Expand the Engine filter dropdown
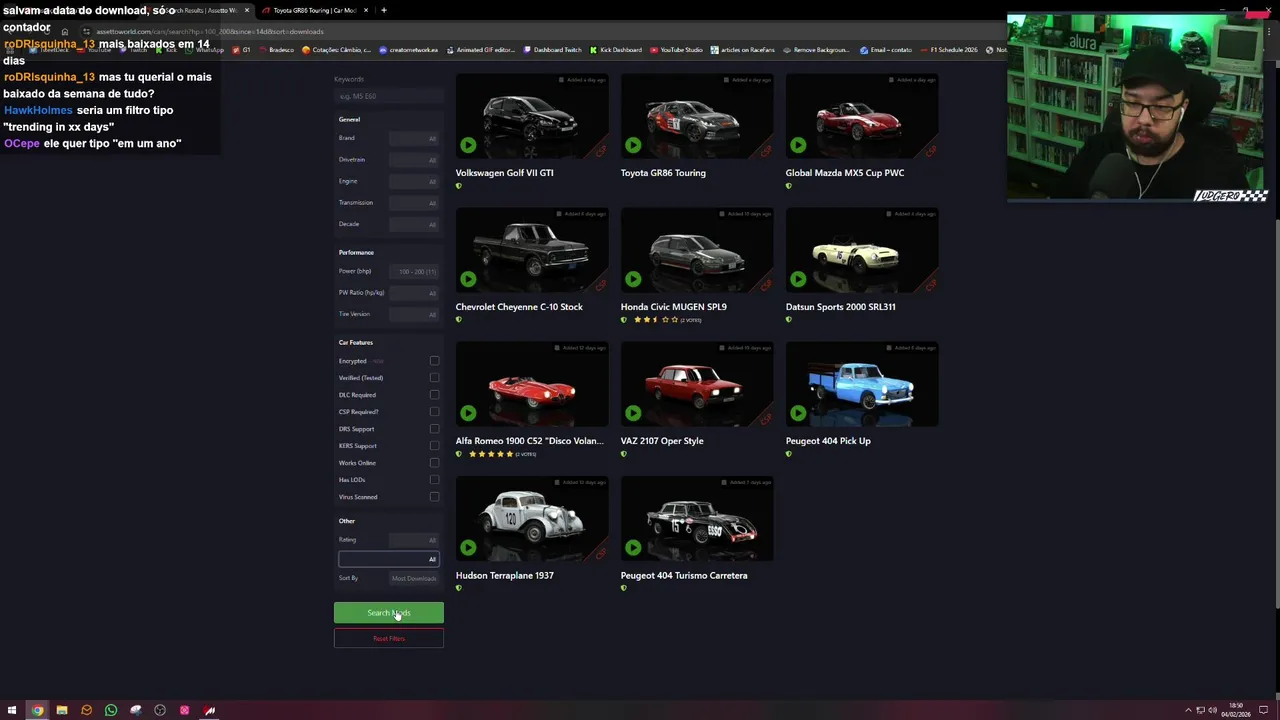 (x=414, y=181)
